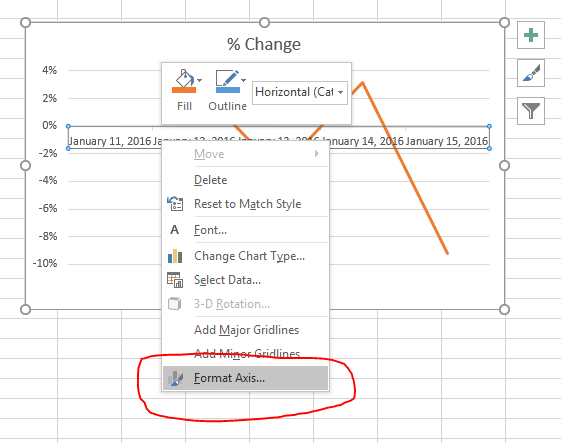
Task: Click the 0% vertical axis label
Action: 50,125
